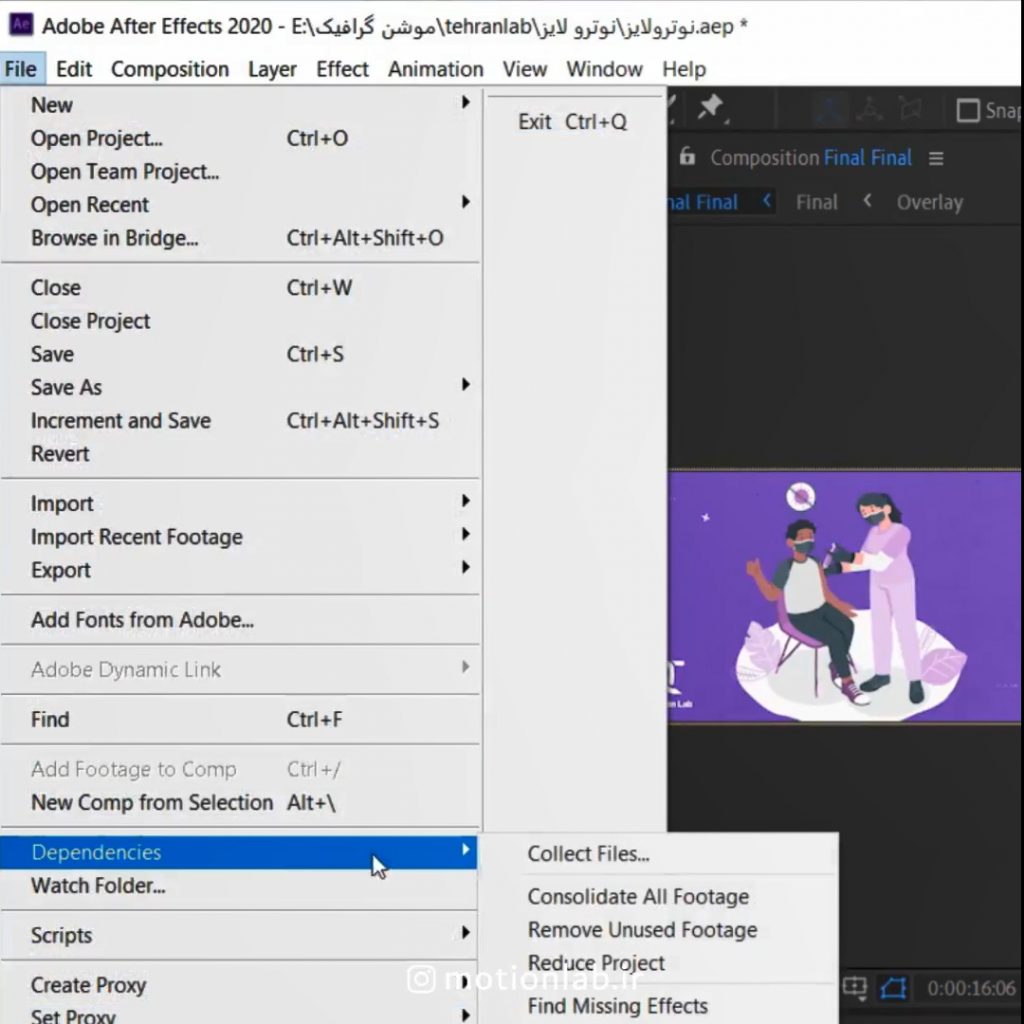1024x1024 pixels.
Task: Switch to the Overlay composition breadcrumb
Action: 929,202
